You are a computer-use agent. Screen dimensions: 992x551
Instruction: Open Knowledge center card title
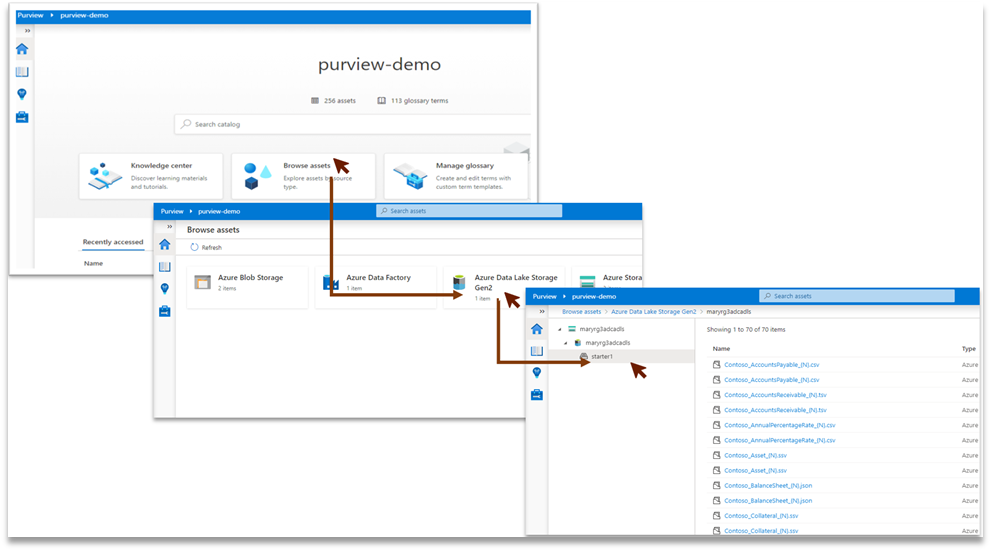pos(161,166)
